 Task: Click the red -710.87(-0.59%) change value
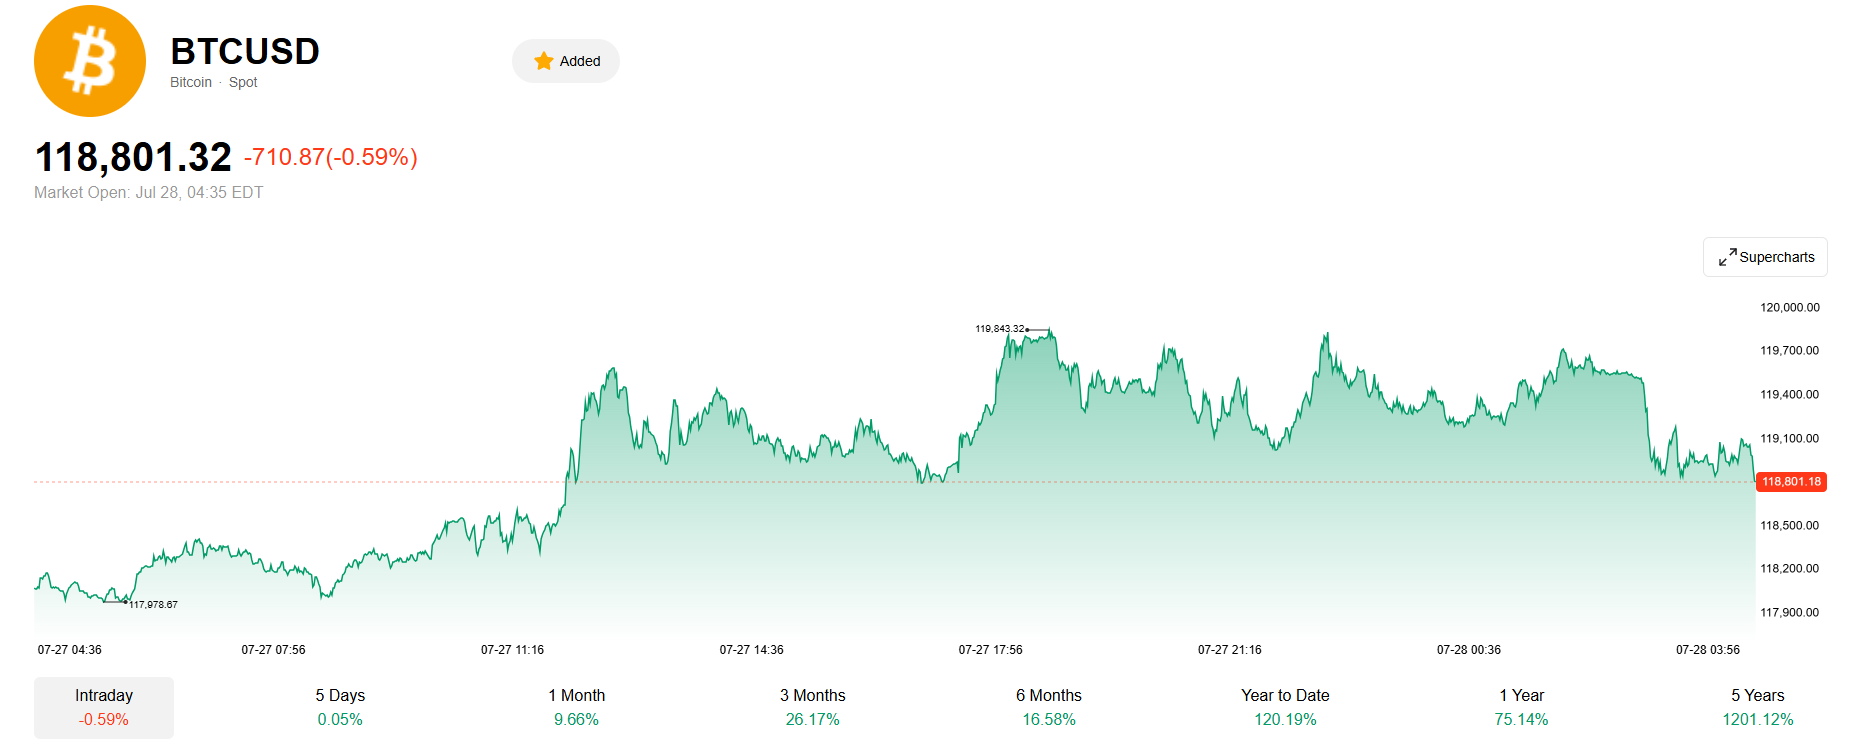pyautogui.click(x=331, y=157)
